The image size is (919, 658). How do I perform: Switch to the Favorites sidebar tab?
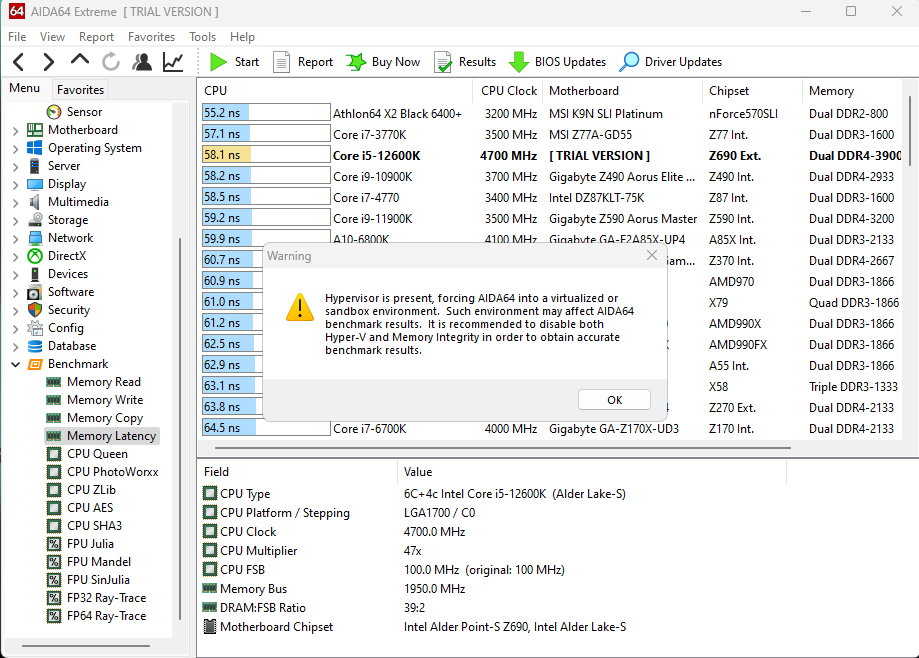(80, 90)
